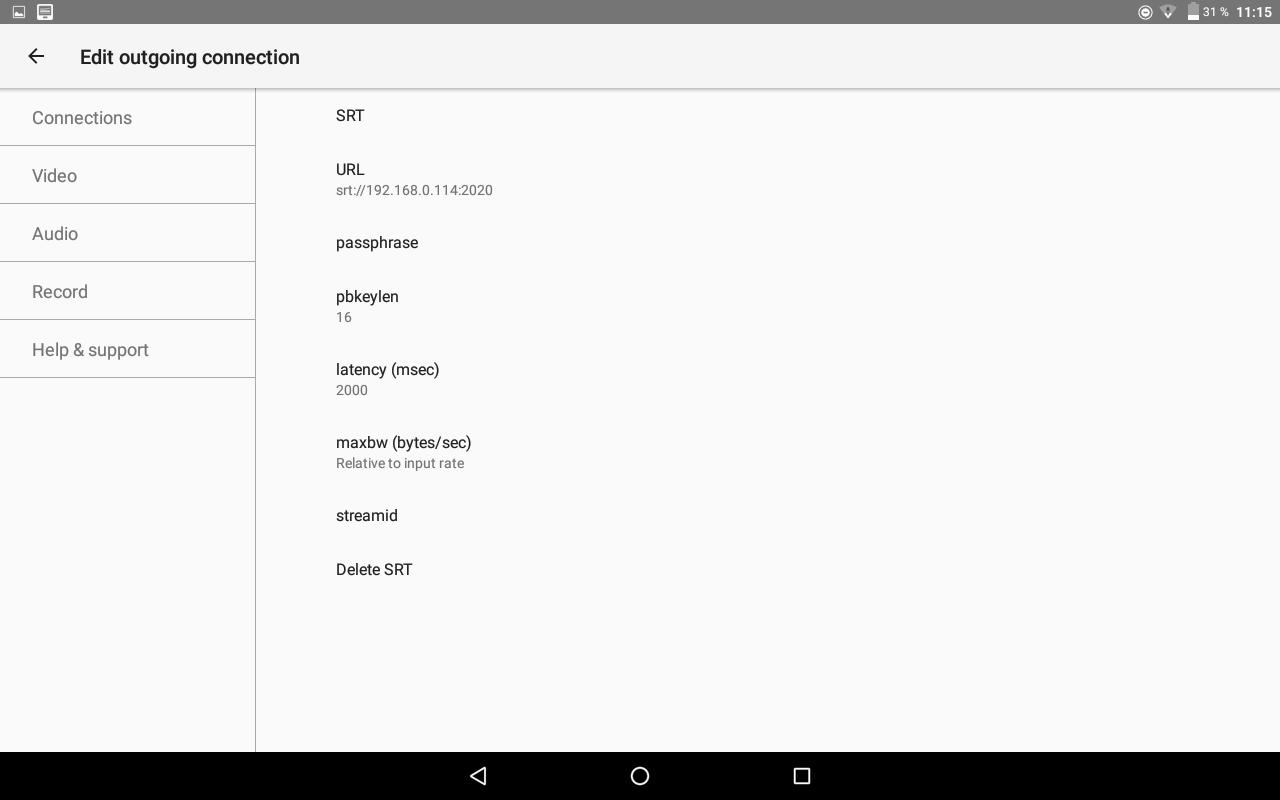This screenshot has height=800, width=1280.
Task: Tap the circular sync icon in status bar
Action: 1145,12
